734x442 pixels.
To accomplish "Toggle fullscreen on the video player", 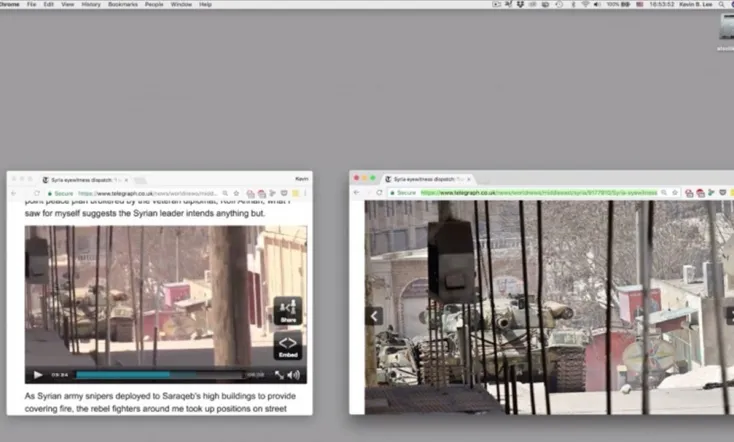I will click(279, 375).
